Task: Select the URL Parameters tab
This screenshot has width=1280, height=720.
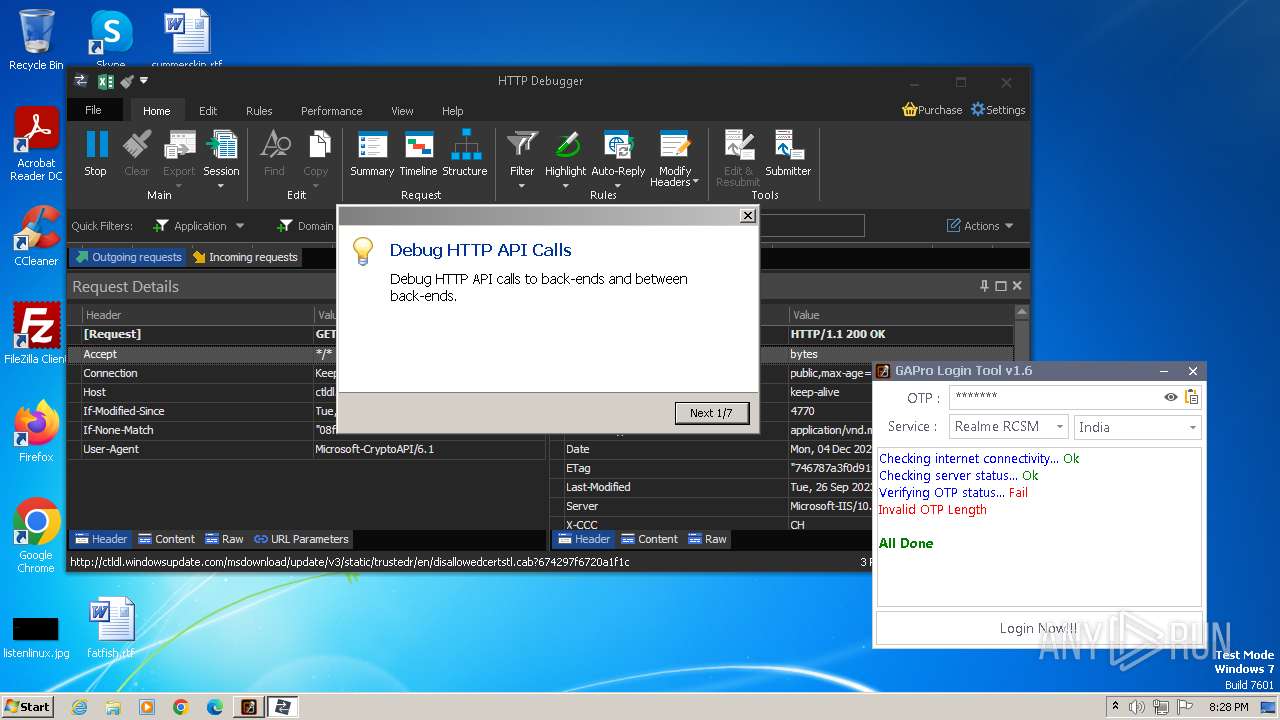Action: (301, 539)
